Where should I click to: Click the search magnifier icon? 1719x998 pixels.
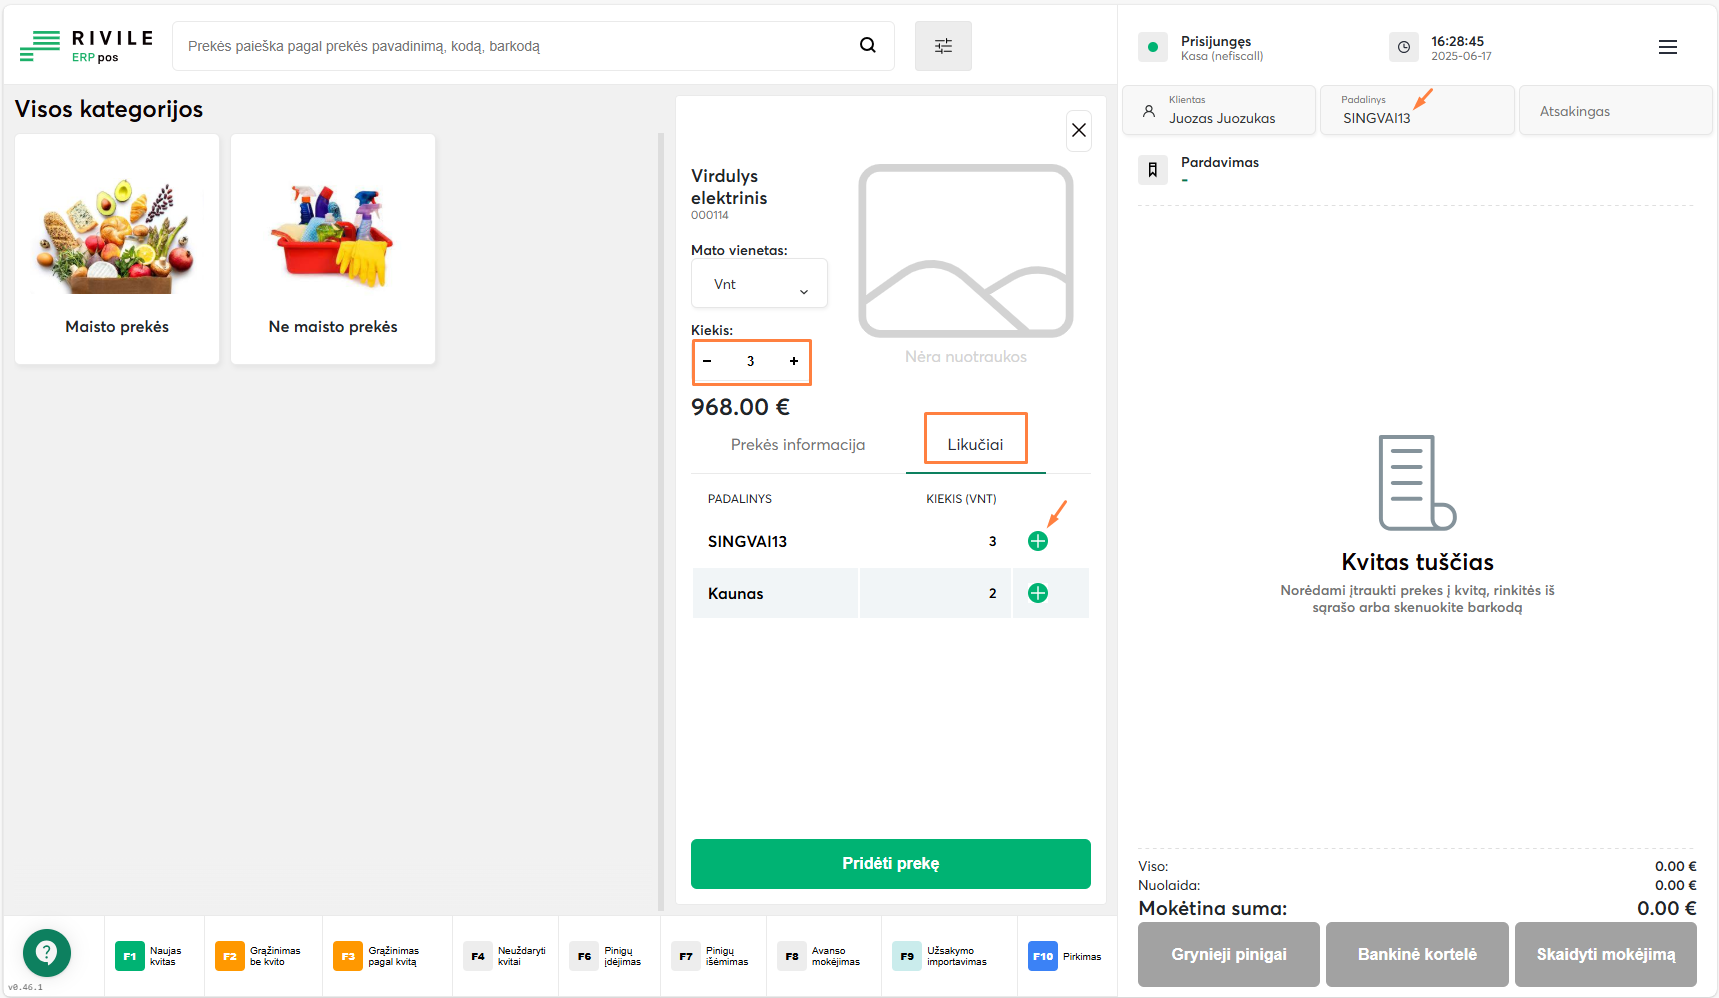point(867,45)
